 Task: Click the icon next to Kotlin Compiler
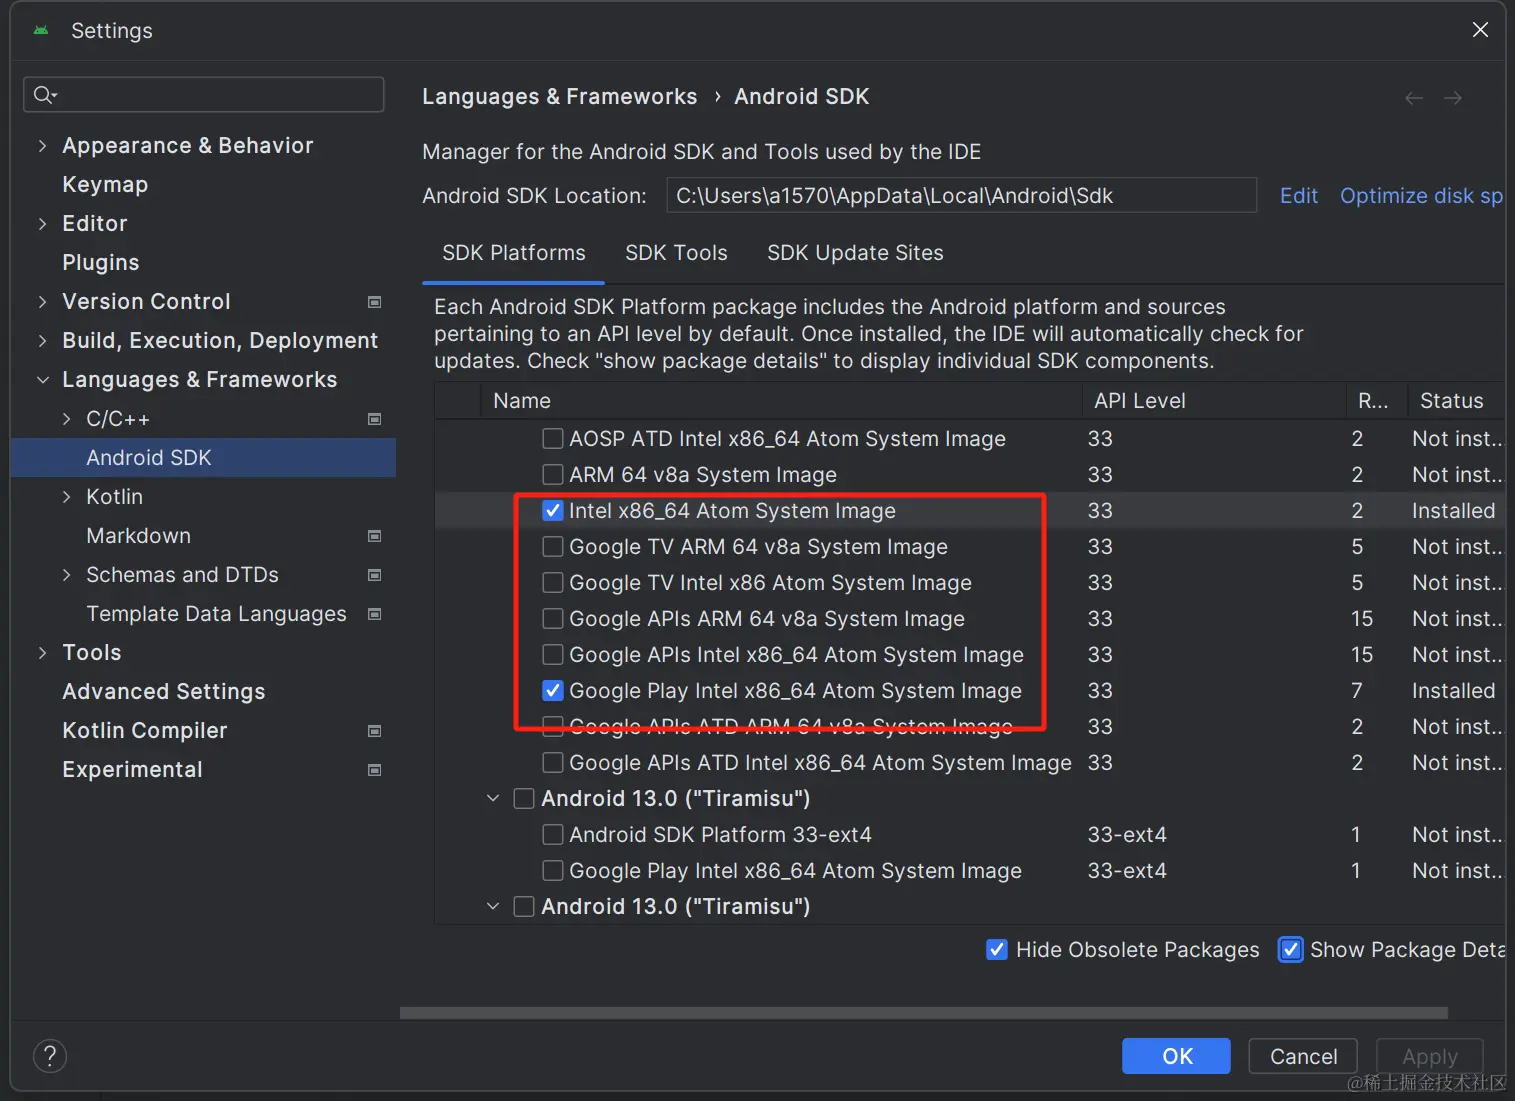[374, 730]
